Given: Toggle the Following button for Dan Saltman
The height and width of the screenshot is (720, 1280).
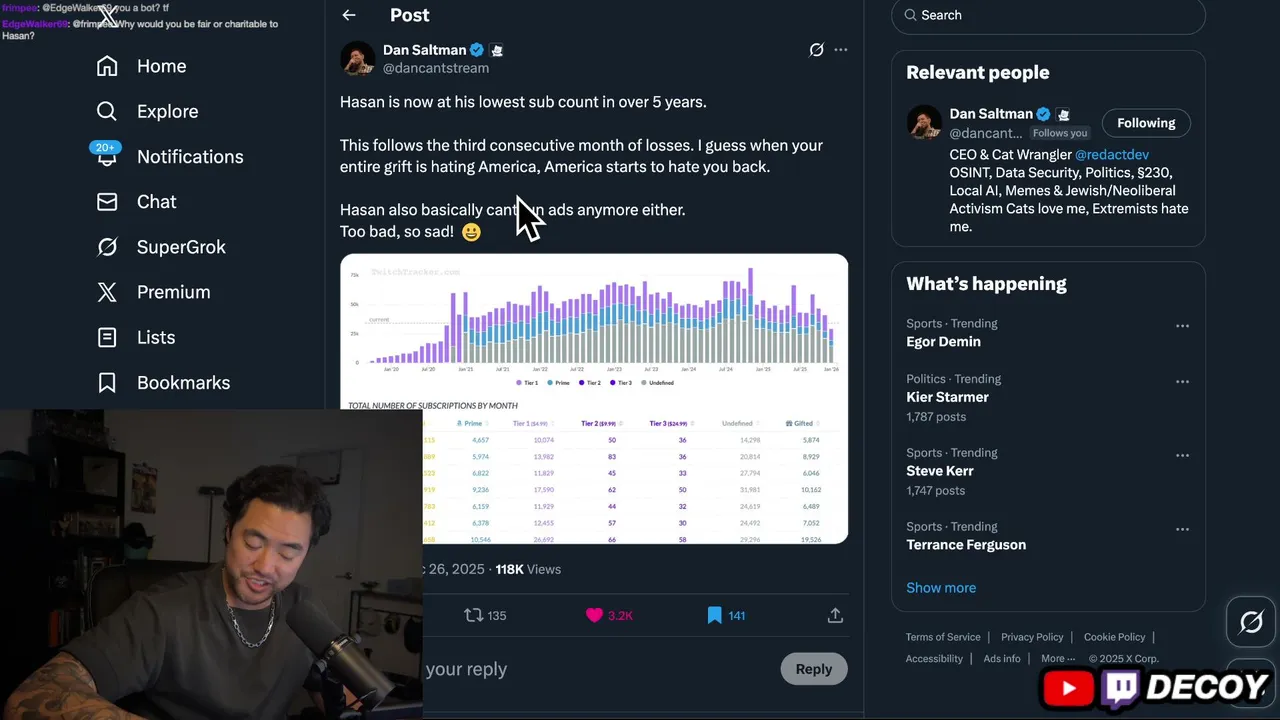Looking at the screenshot, I should pyautogui.click(x=1146, y=123).
